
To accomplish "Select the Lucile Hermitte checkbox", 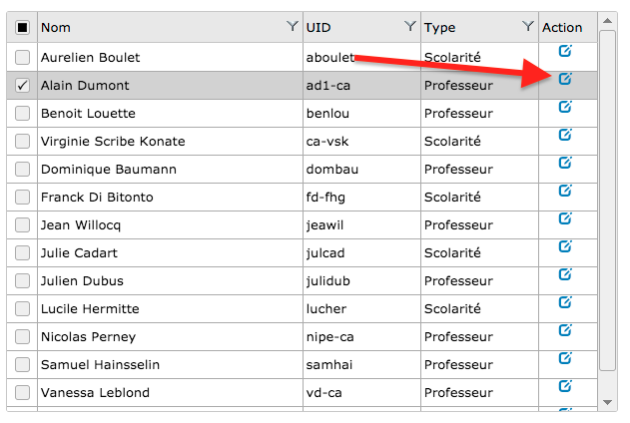I will [22, 309].
